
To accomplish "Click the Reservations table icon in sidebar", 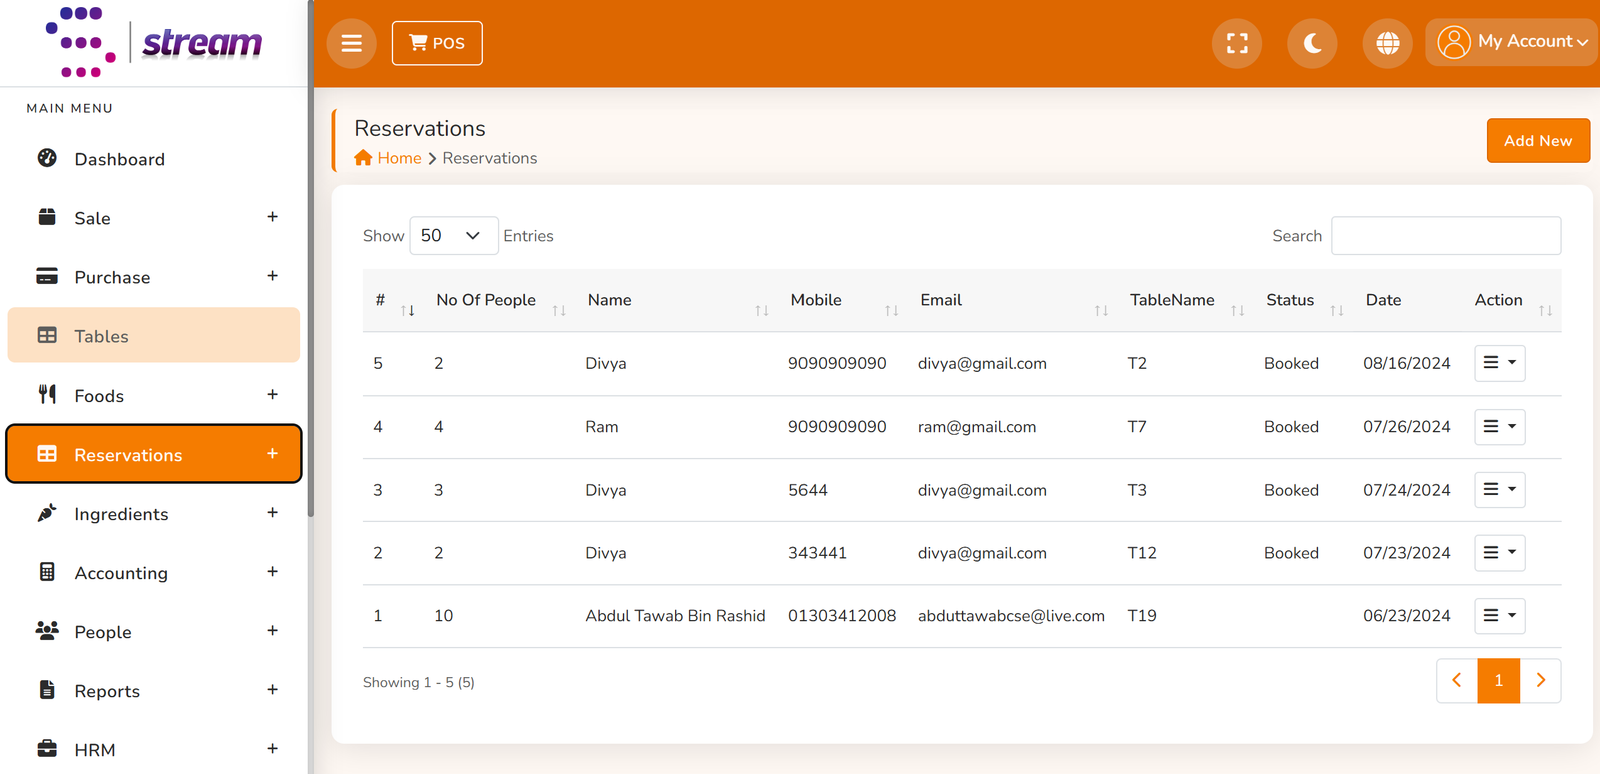I will tap(47, 453).
